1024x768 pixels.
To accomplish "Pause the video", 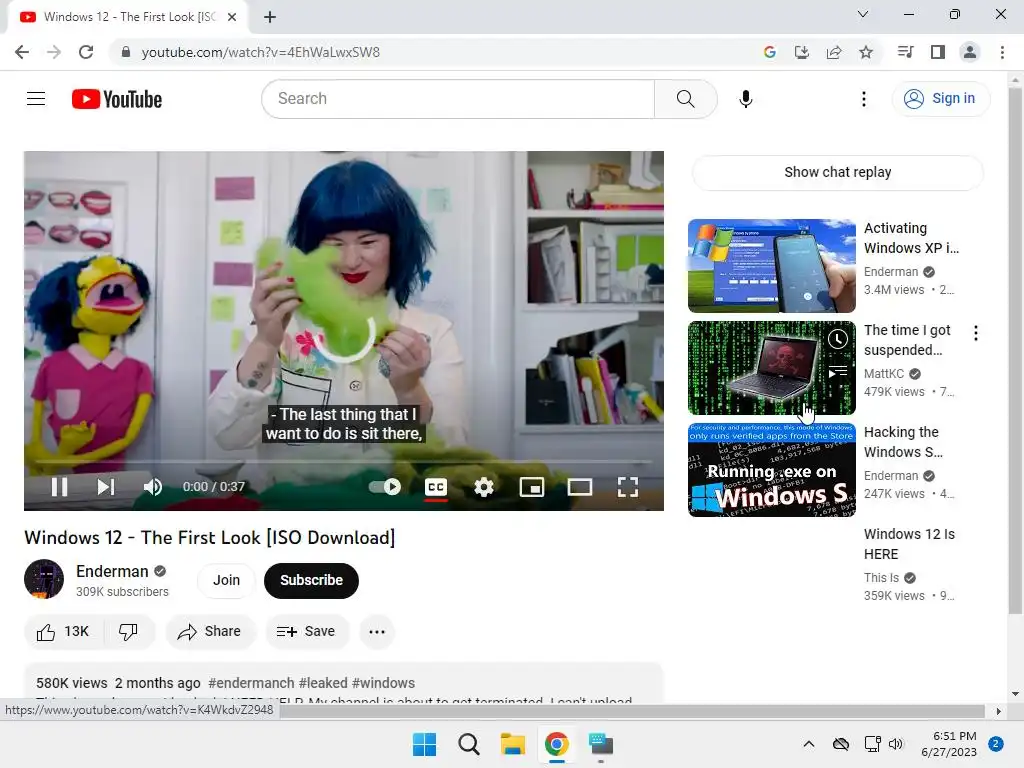I will click(59, 487).
